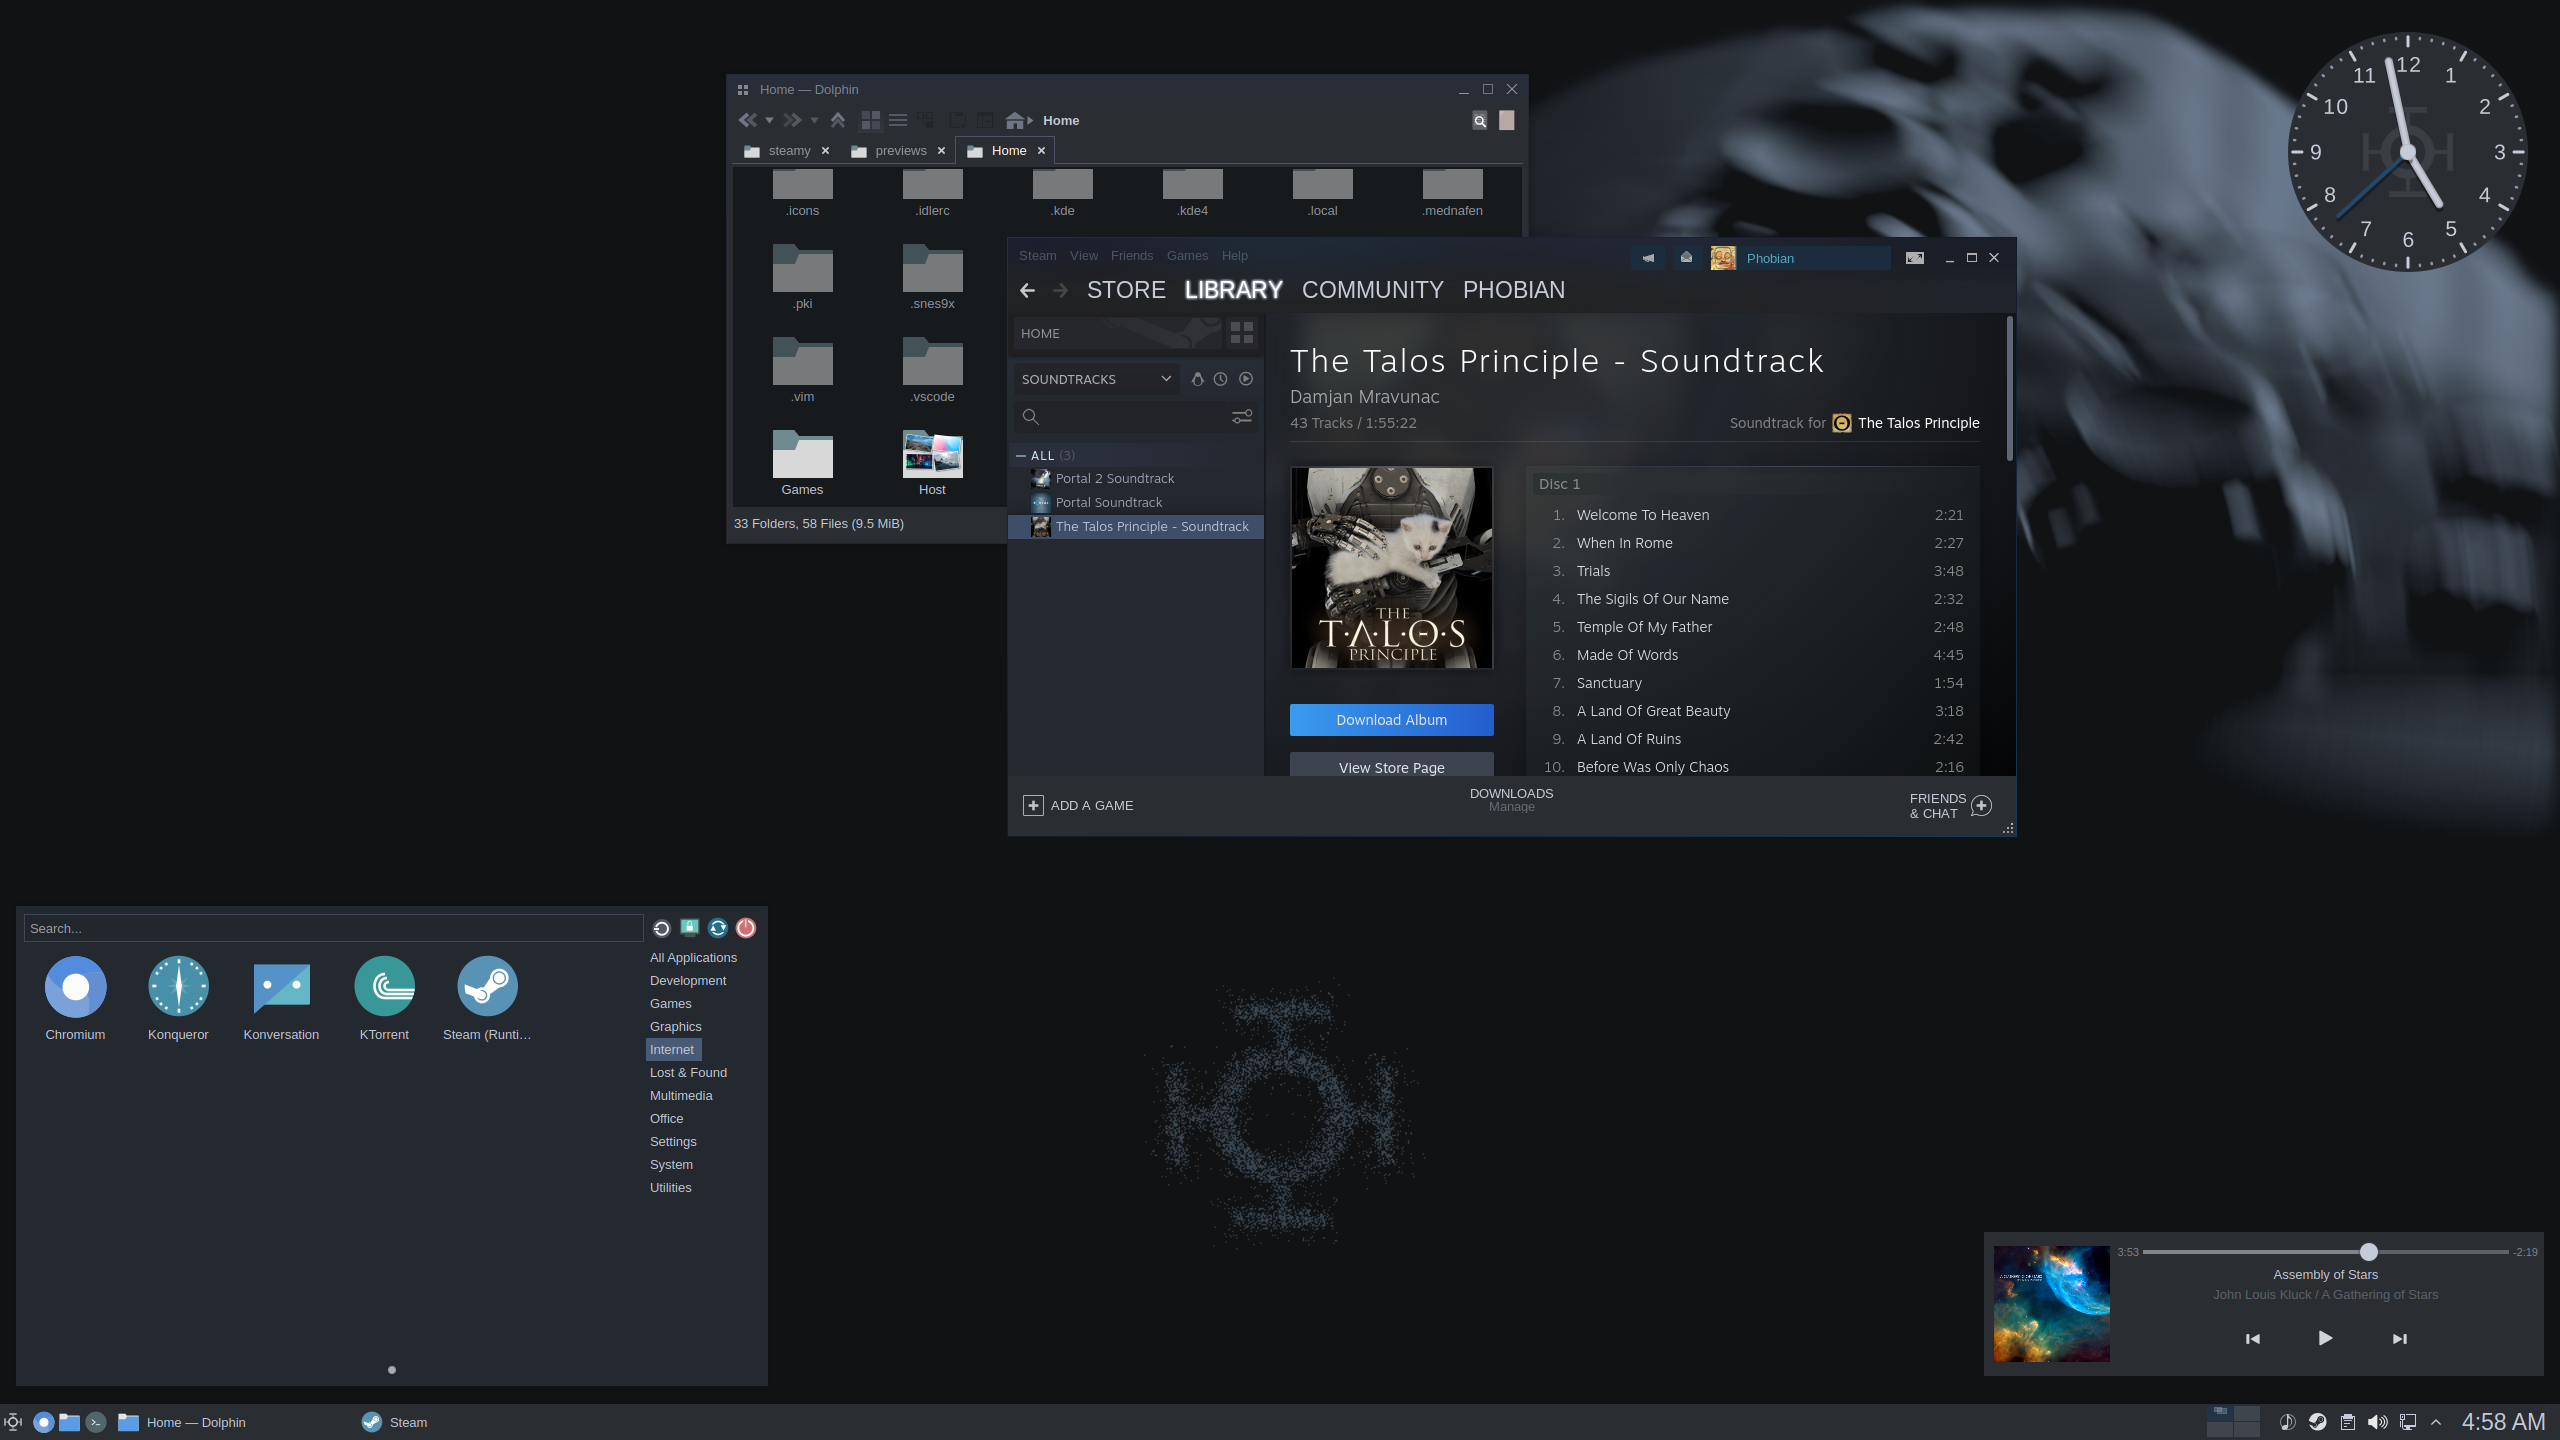Open collections grid view in Steam library
The width and height of the screenshot is (2560, 1440).
1242,333
